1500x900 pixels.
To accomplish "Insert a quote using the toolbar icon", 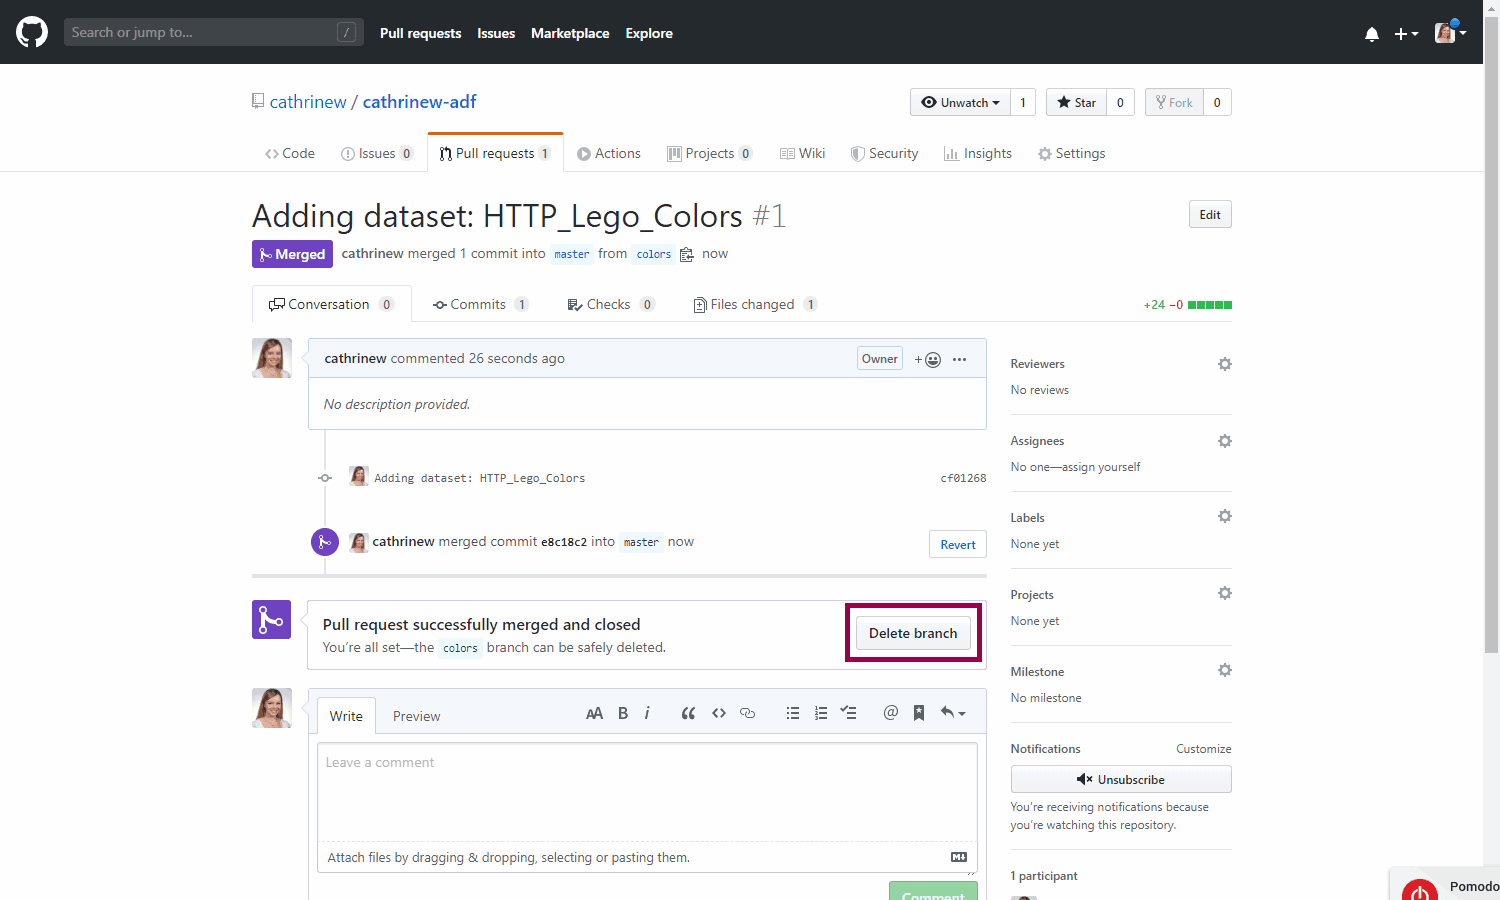I will [x=688, y=713].
